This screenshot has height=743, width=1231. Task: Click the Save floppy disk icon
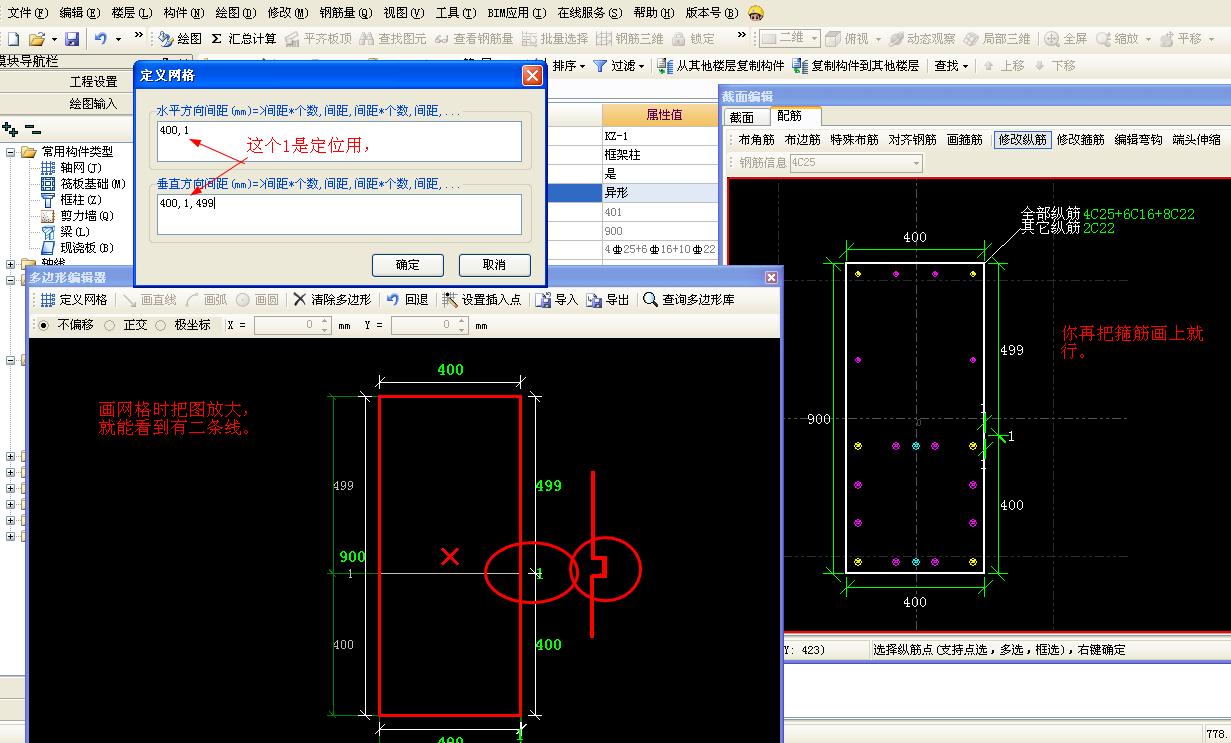72,39
